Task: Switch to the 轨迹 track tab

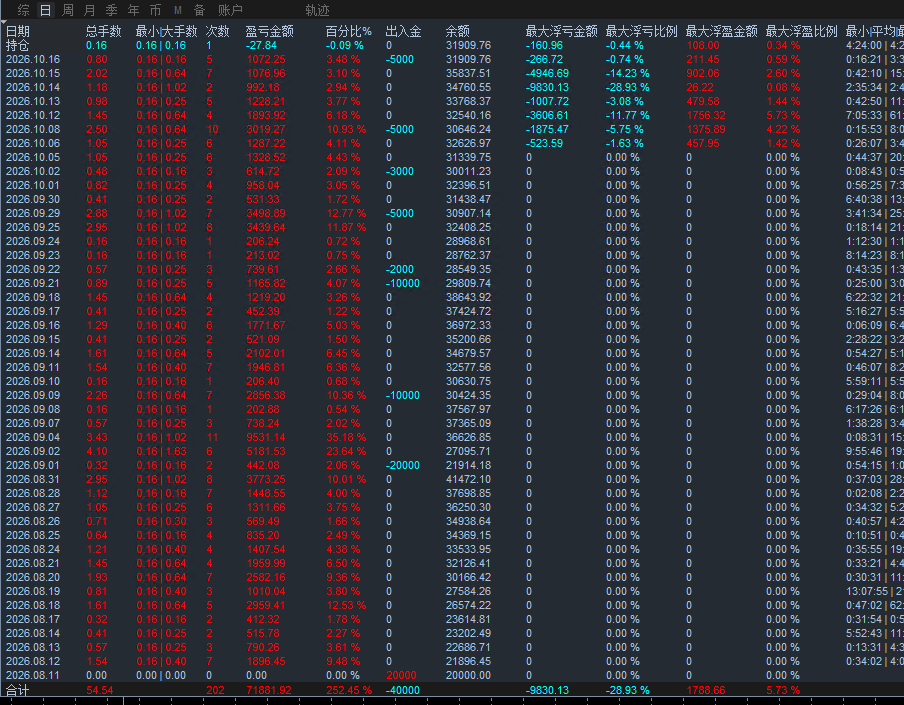Action: click(317, 10)
